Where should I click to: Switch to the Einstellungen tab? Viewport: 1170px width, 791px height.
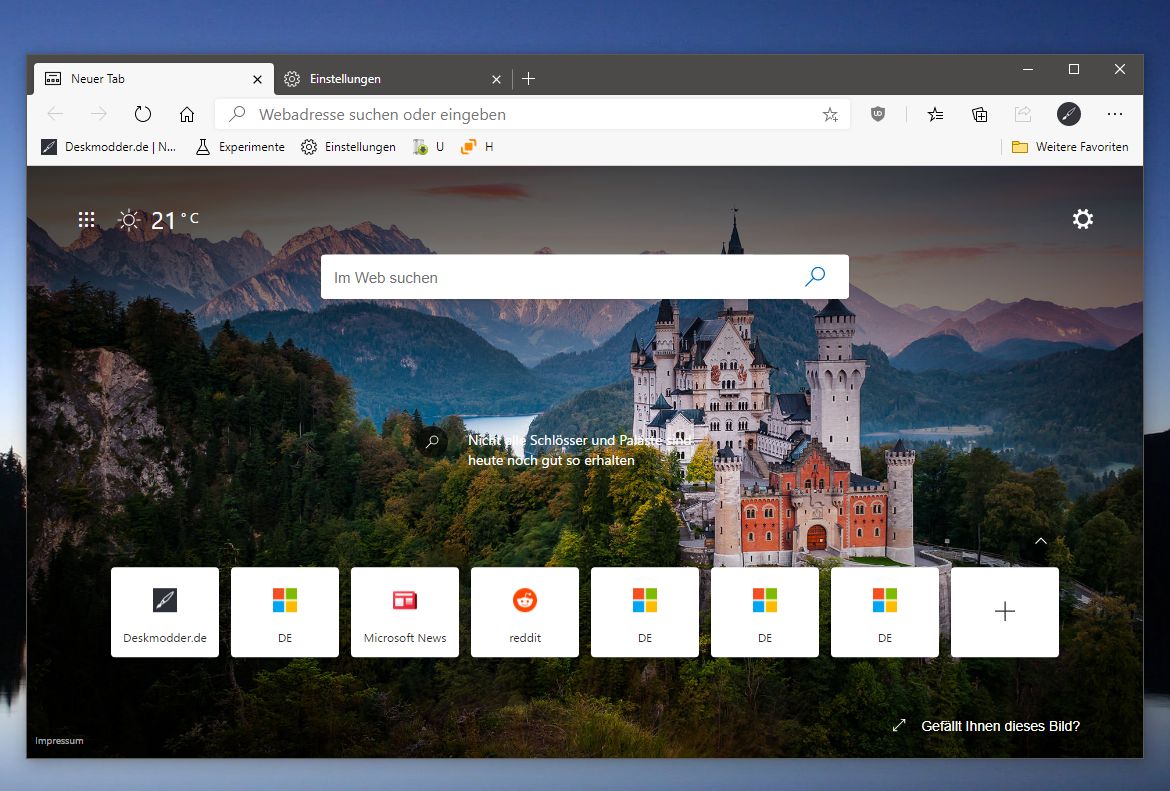[345, 79]
